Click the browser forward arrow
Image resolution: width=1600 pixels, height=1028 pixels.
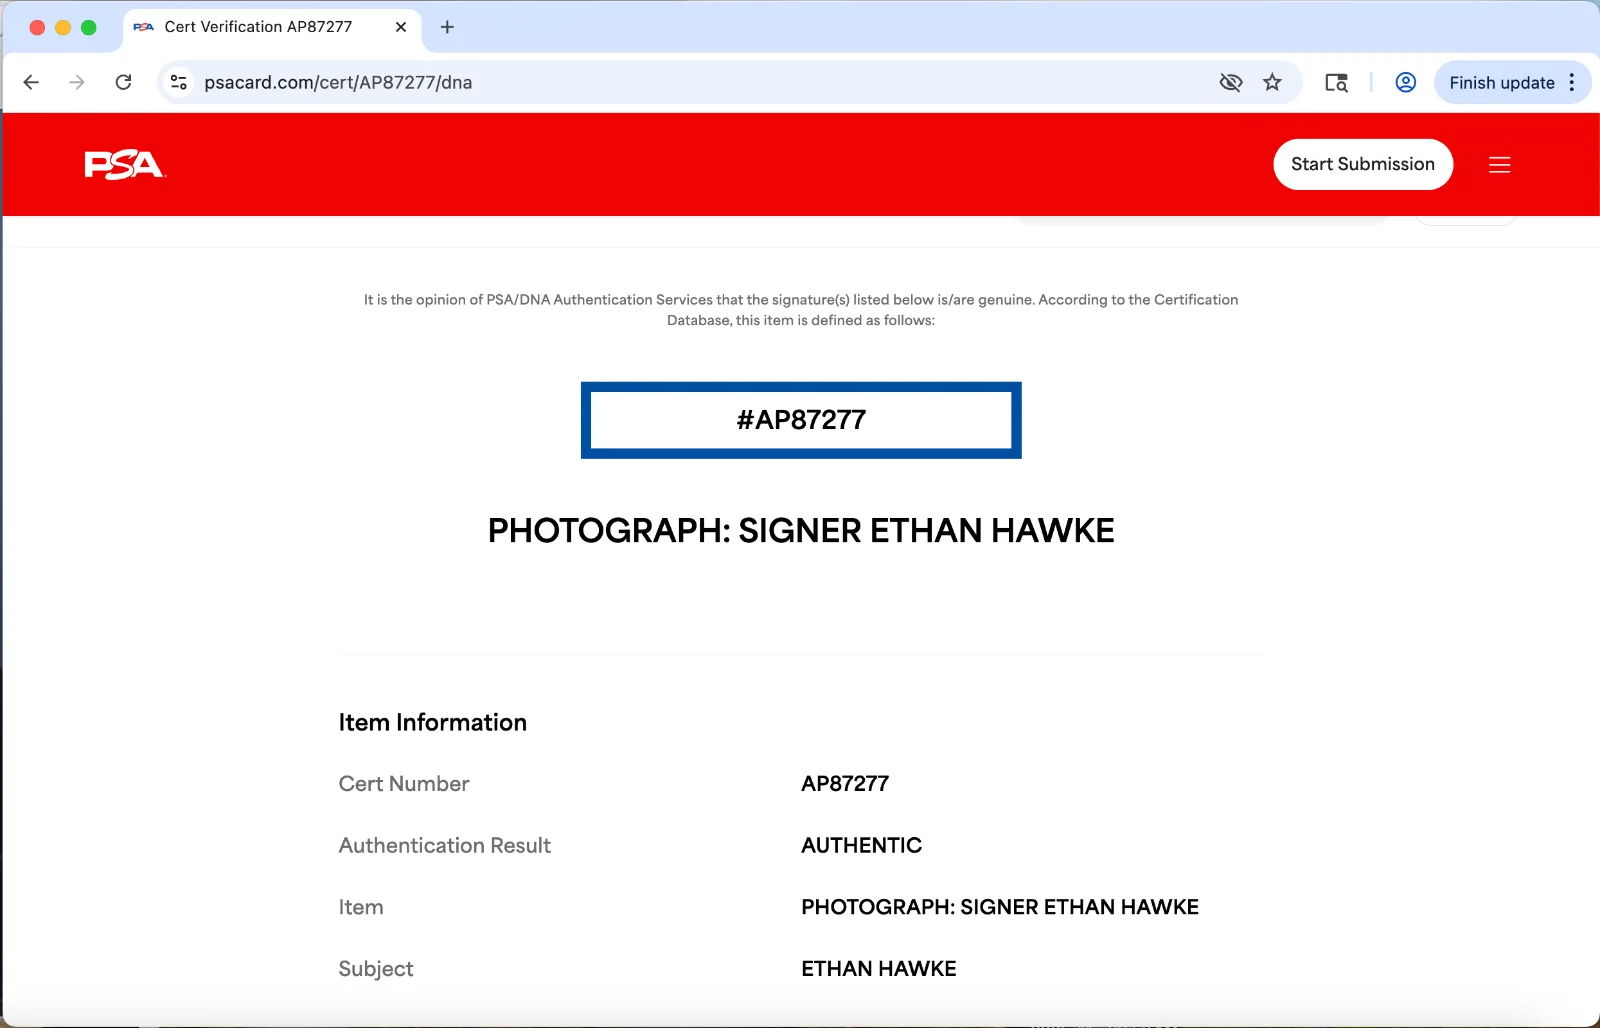pyautogui.click(x=77, y=82)
